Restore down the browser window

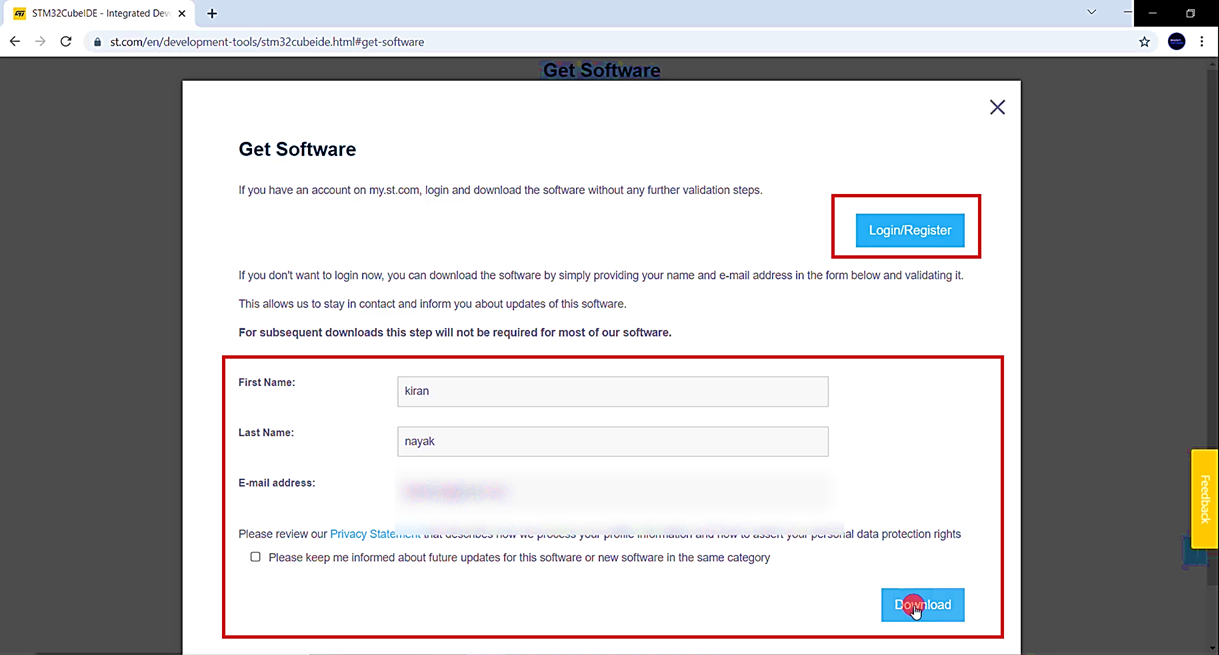1190,13
